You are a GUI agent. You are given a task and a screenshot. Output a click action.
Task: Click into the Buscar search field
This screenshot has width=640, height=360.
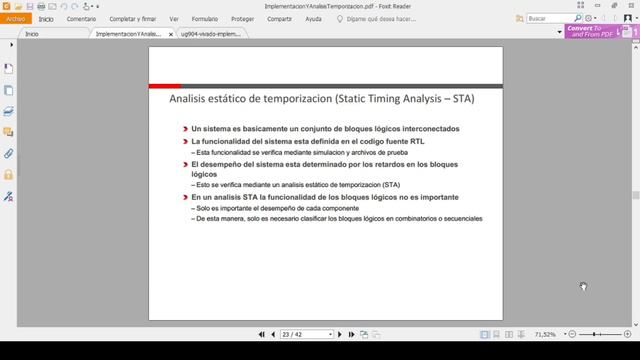click(550, 19)
